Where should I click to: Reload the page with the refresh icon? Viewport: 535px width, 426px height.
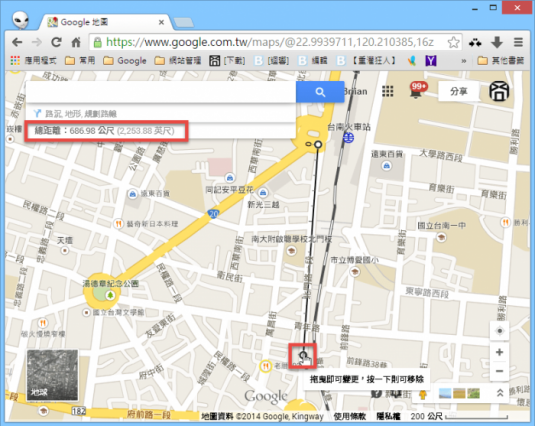pos(56,42)
